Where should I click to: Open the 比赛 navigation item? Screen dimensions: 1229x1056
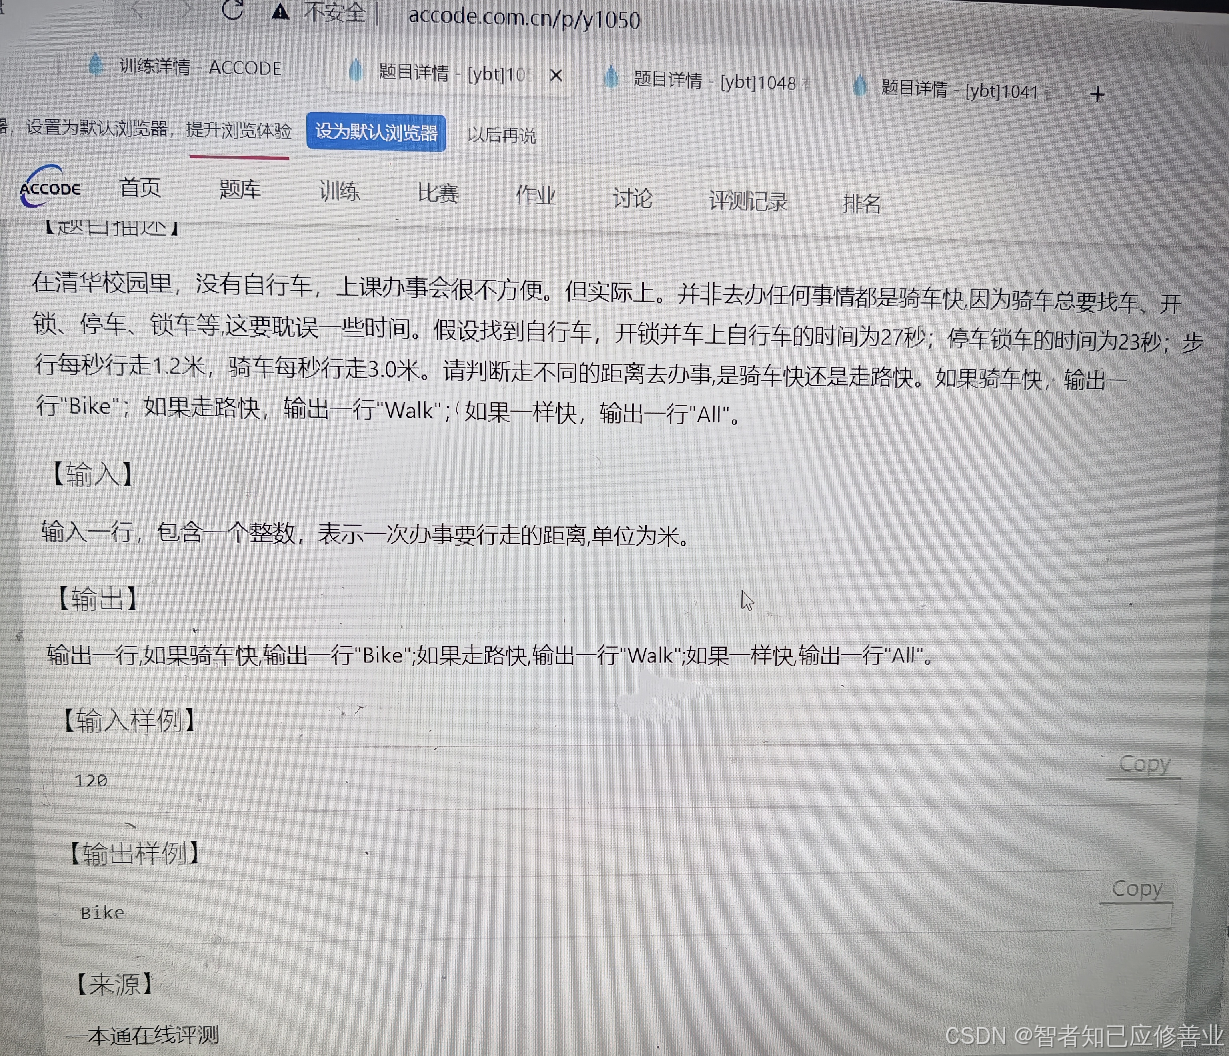[438, 193]
